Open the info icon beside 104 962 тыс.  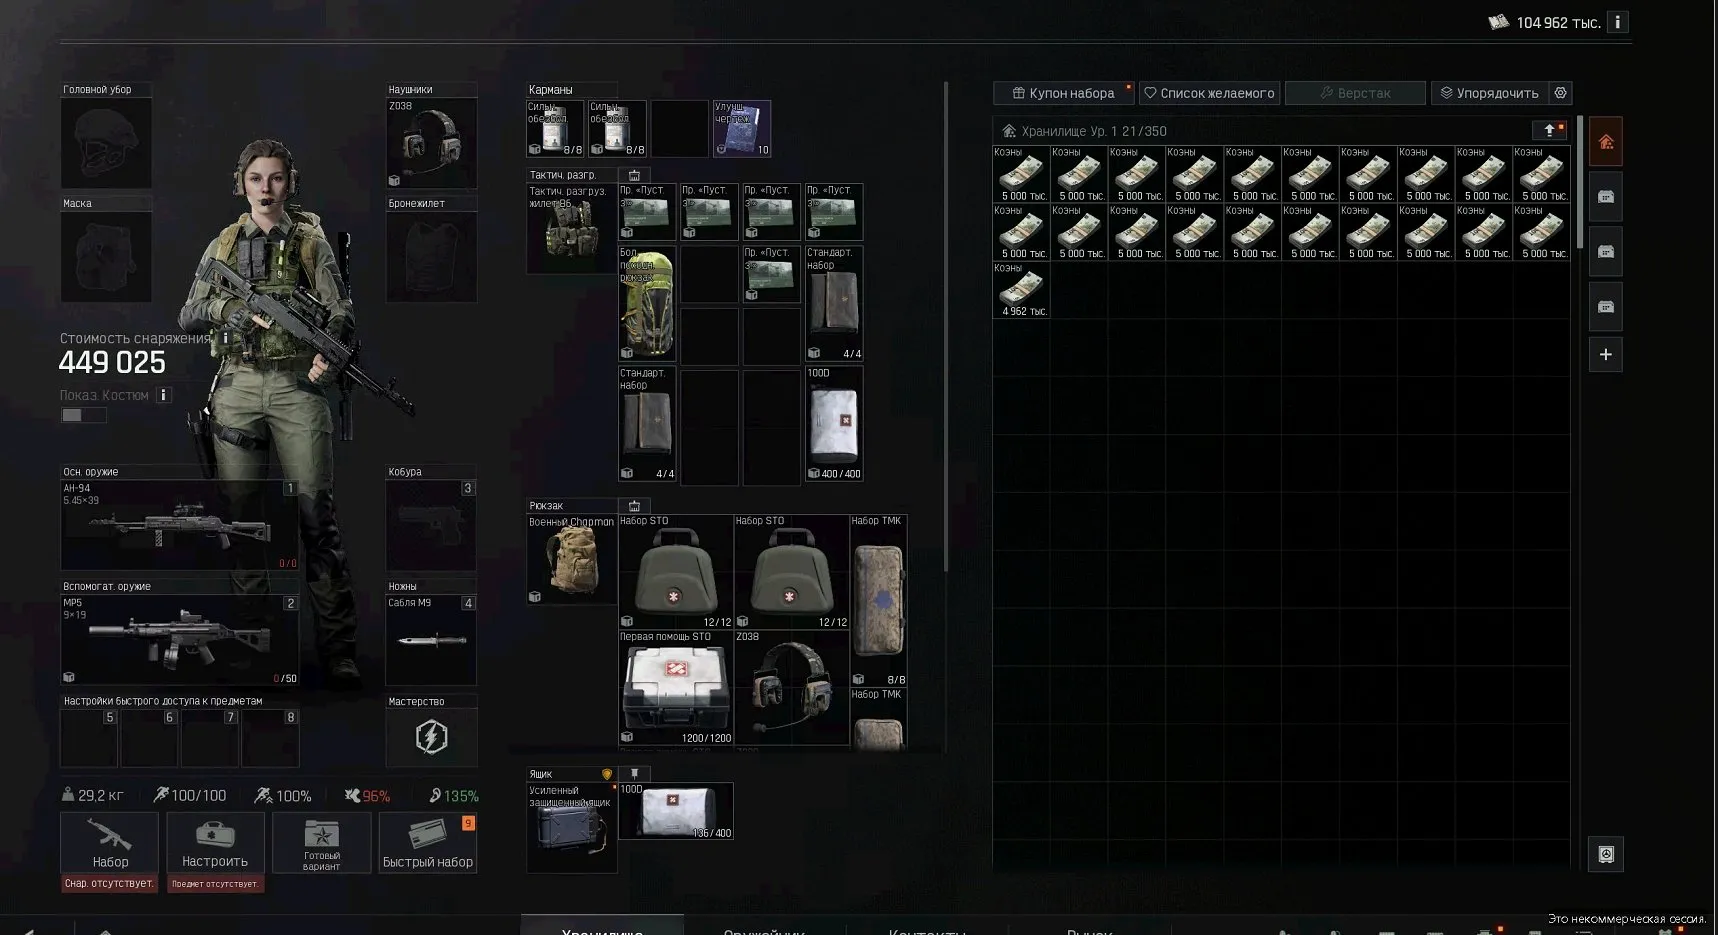click(1617, 22)
